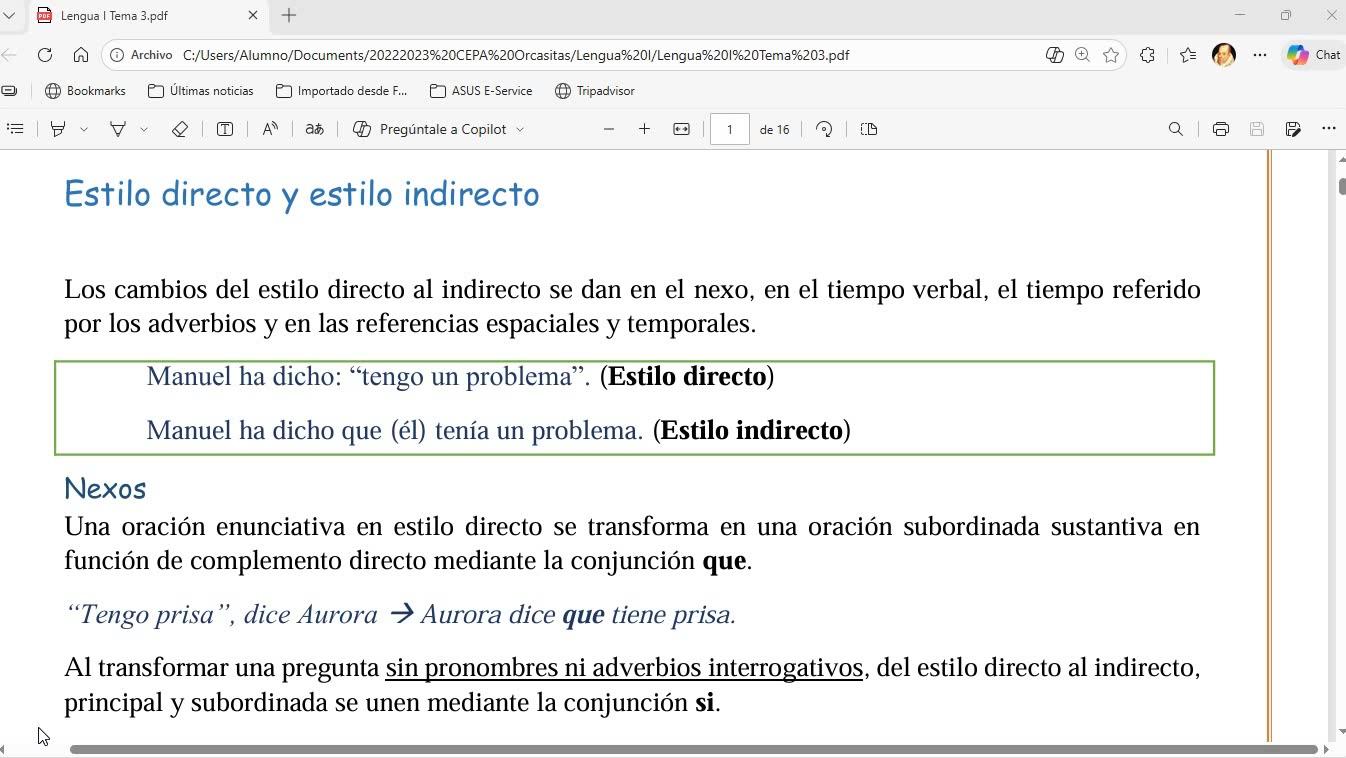Click the vertical scrollbar up arrow
The width and height of the screenshot is (1346, 758).
coord(1341,159)
